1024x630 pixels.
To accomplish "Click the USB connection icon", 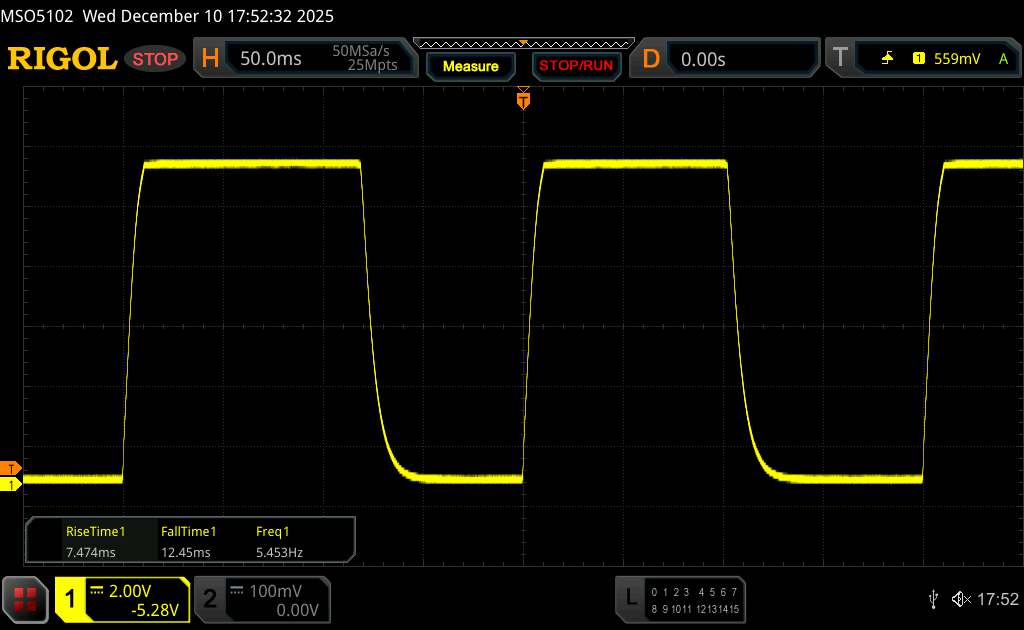I will [934, 599].
